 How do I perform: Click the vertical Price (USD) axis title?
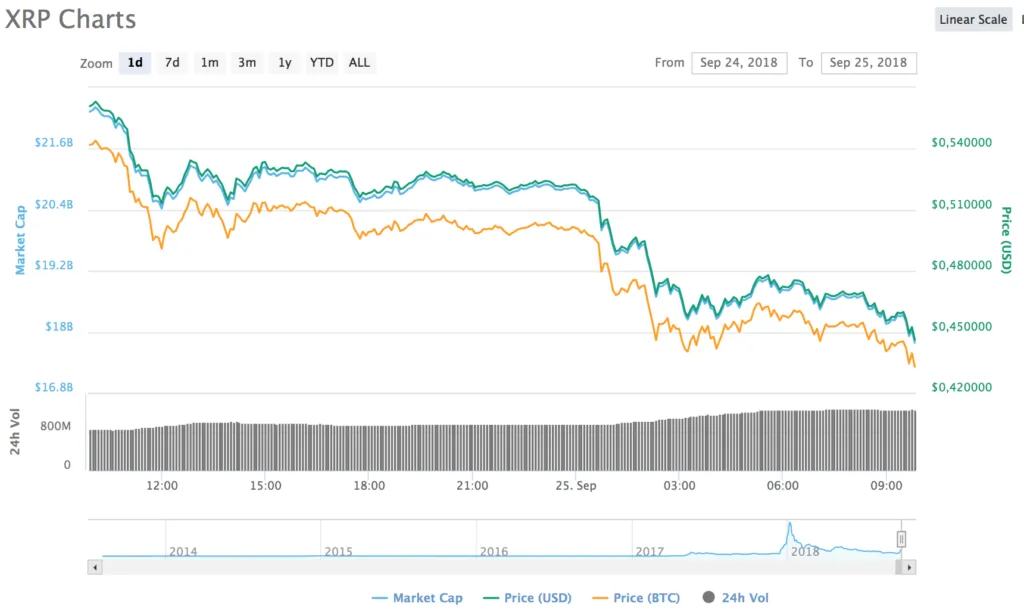click(1006, 240)
